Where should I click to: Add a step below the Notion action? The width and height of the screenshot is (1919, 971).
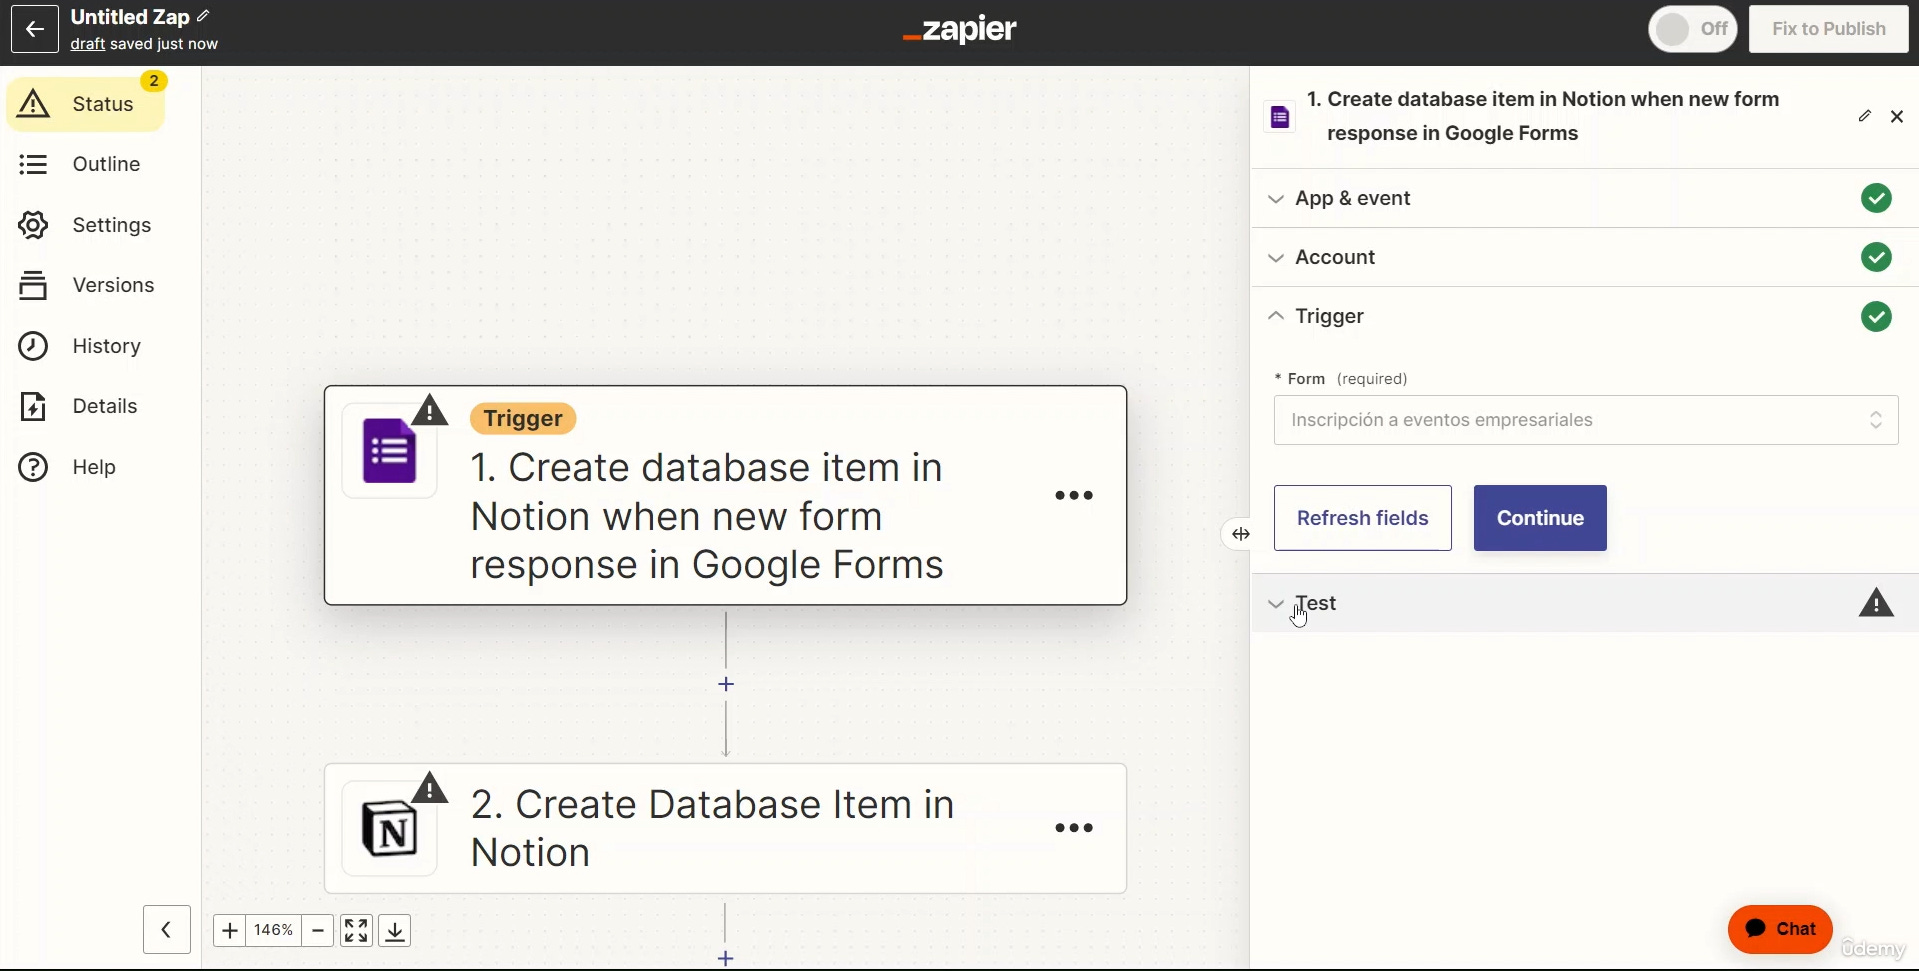point(726,958)
